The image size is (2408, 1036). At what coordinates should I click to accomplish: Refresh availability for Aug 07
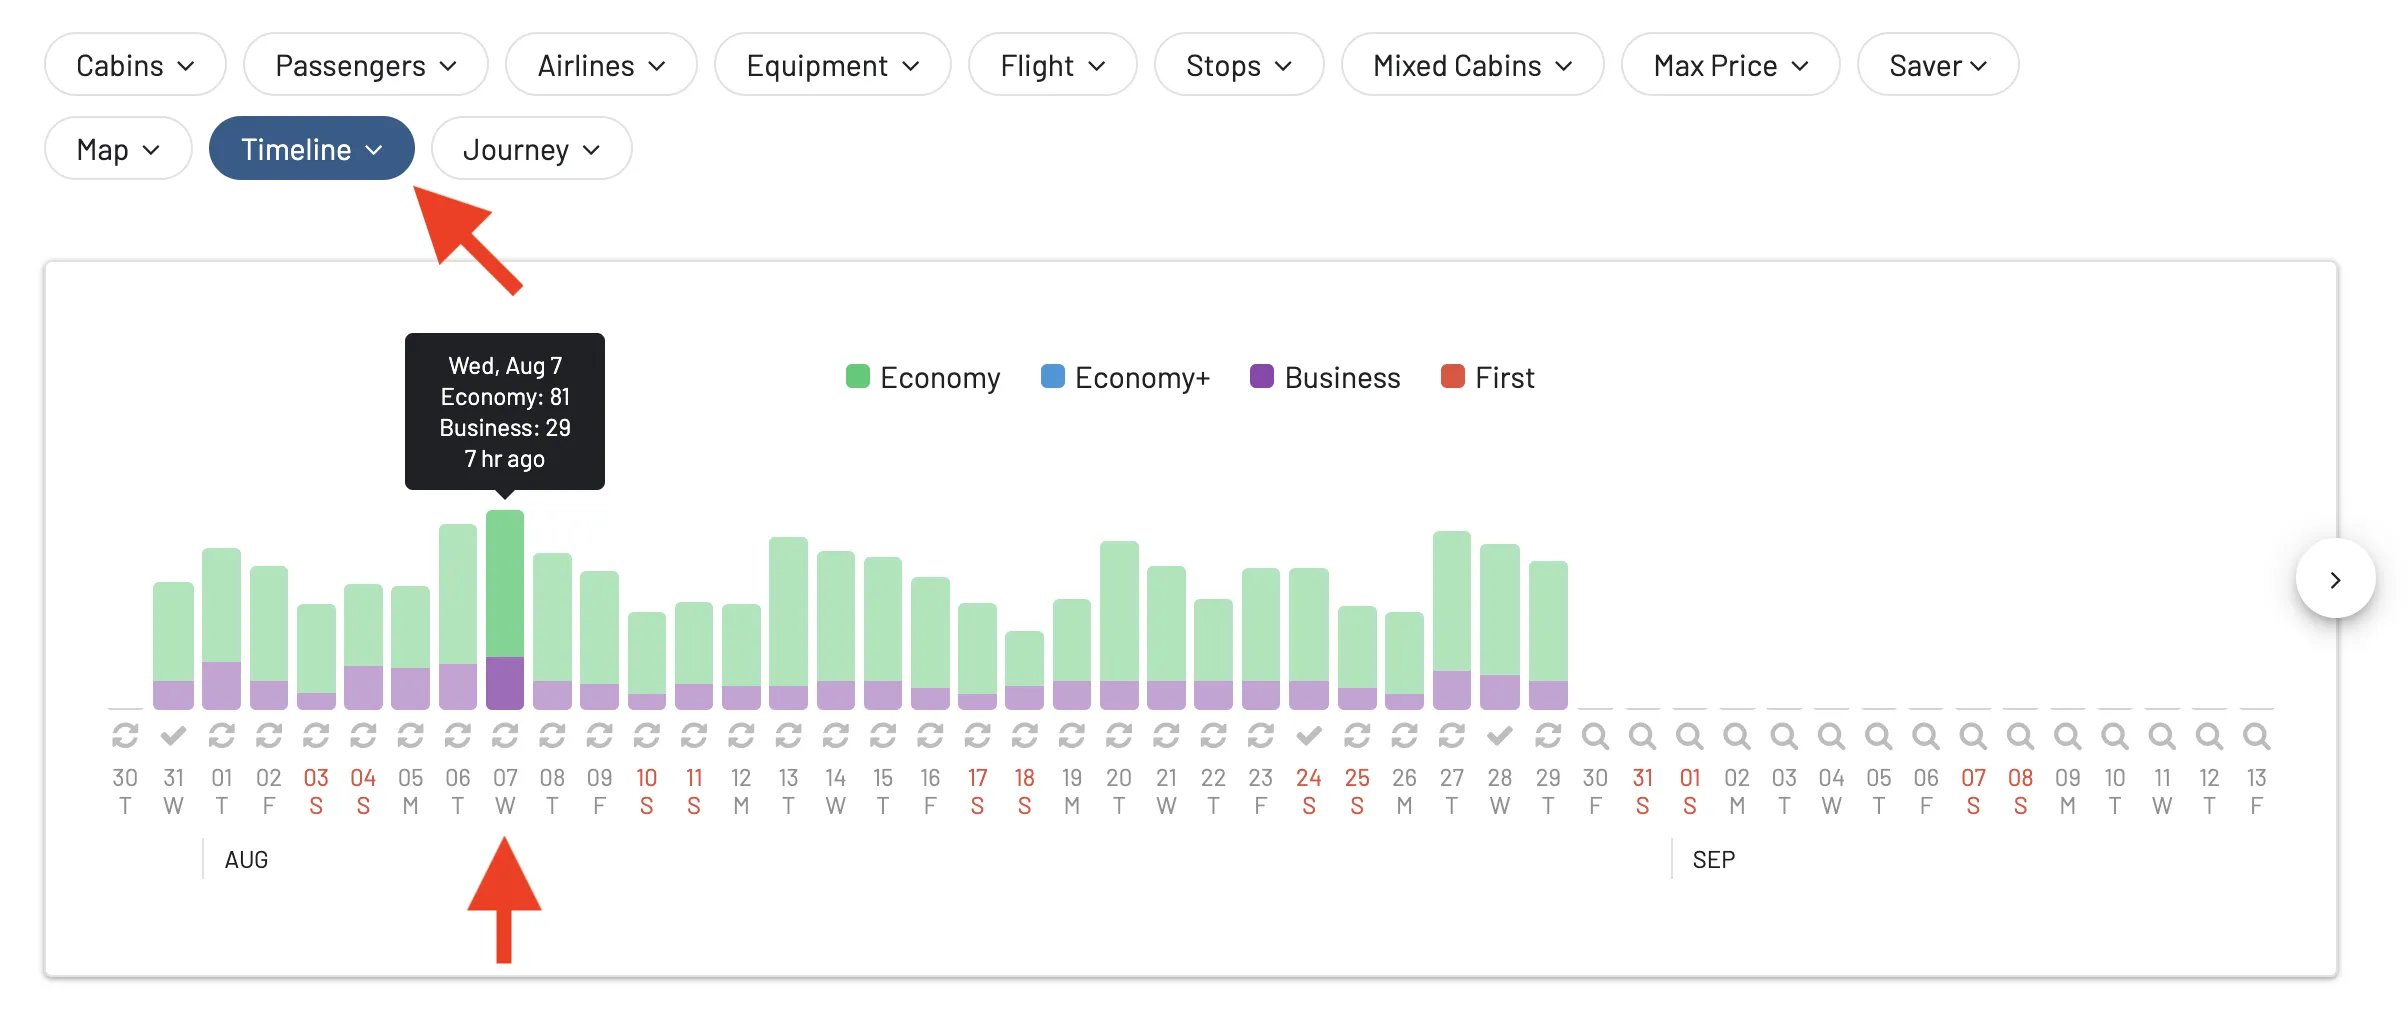click(505, 736)
